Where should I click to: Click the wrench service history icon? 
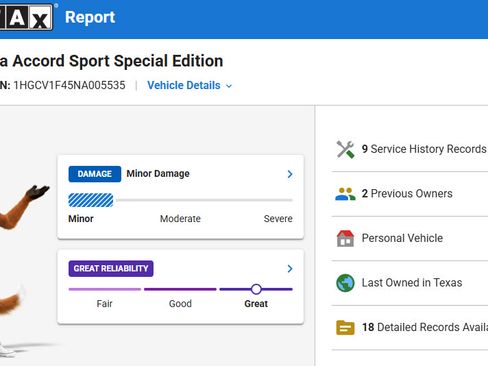pos(345,149)
